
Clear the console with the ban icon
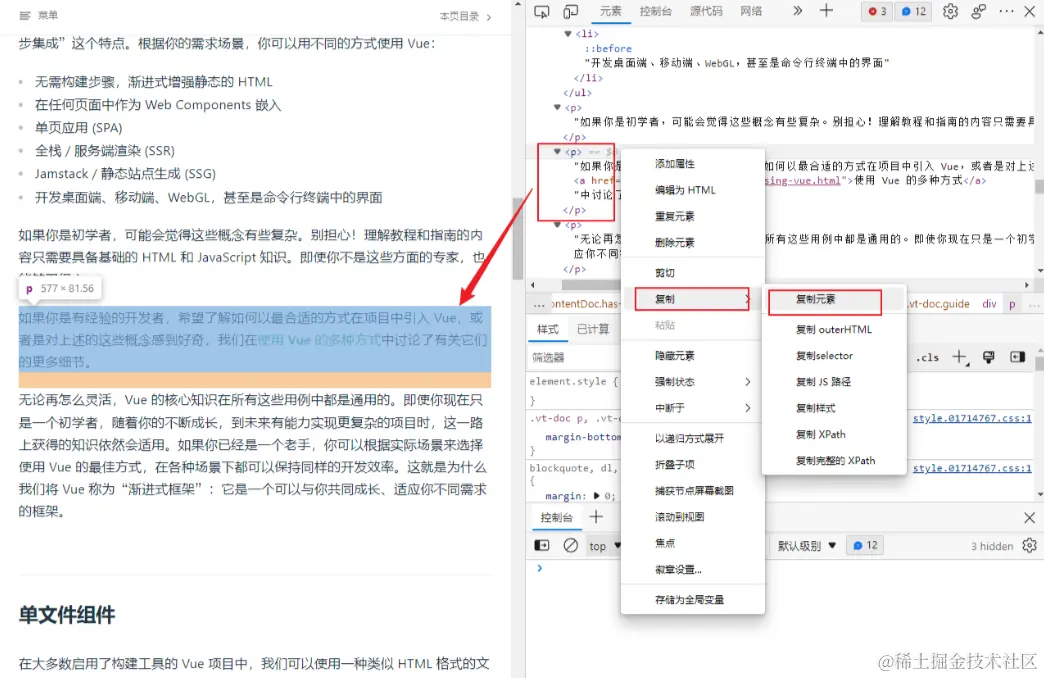pyautogui.click(x=571, y=545)
